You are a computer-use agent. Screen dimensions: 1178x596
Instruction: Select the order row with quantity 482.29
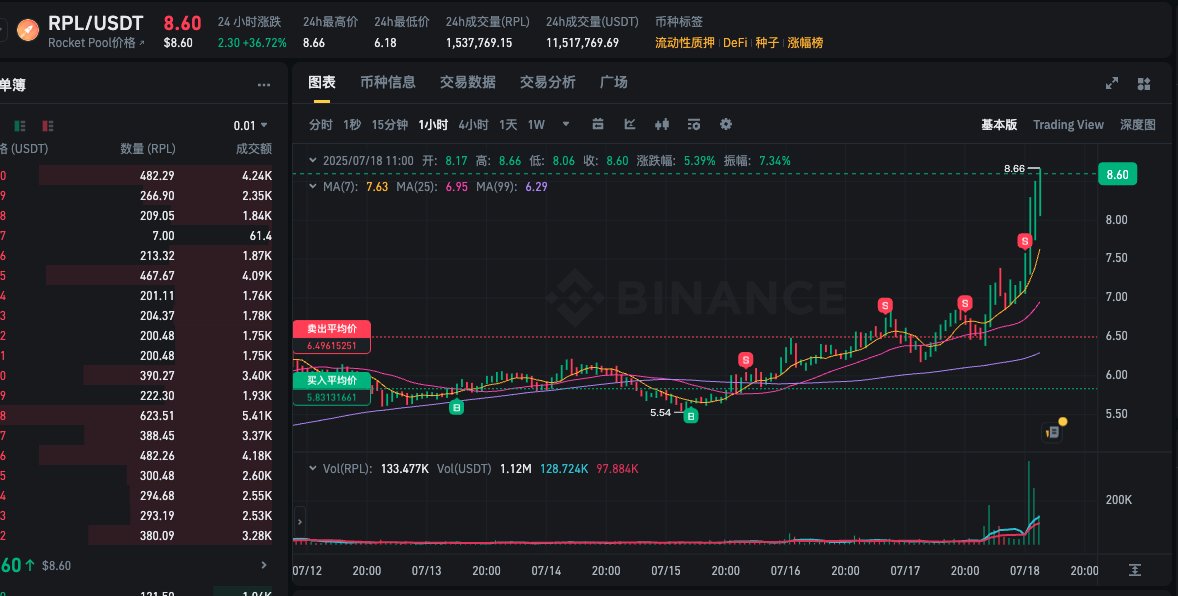tap(136, 176)
